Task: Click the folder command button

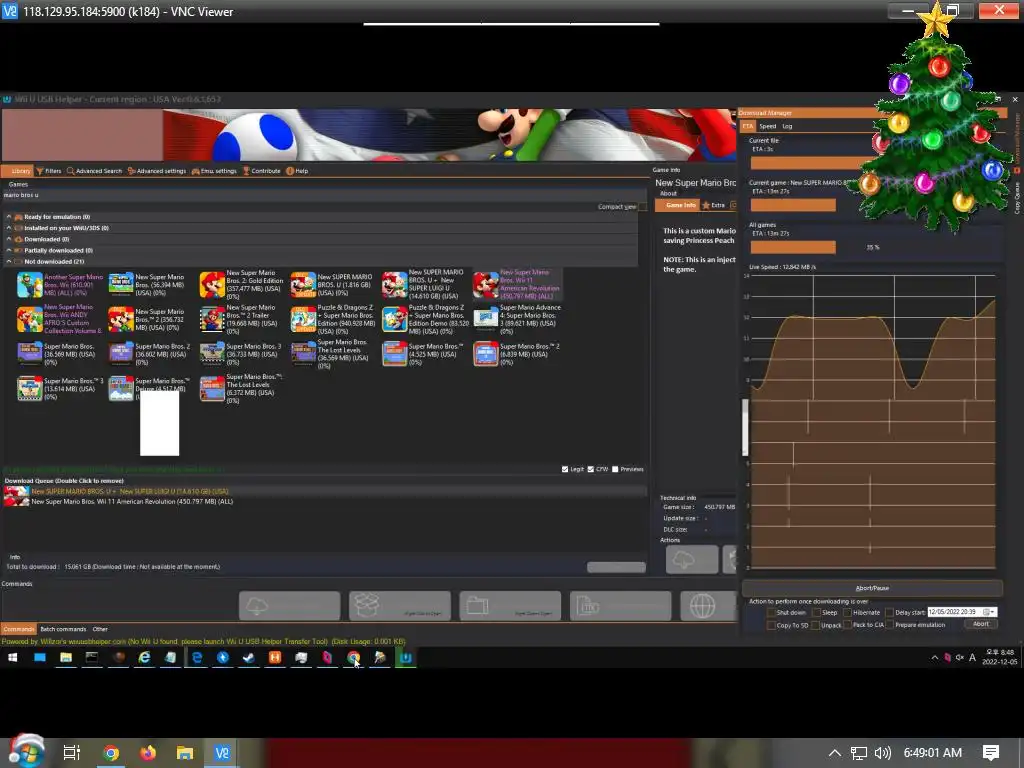Action: pyautogui.click(x=510, y=606)
